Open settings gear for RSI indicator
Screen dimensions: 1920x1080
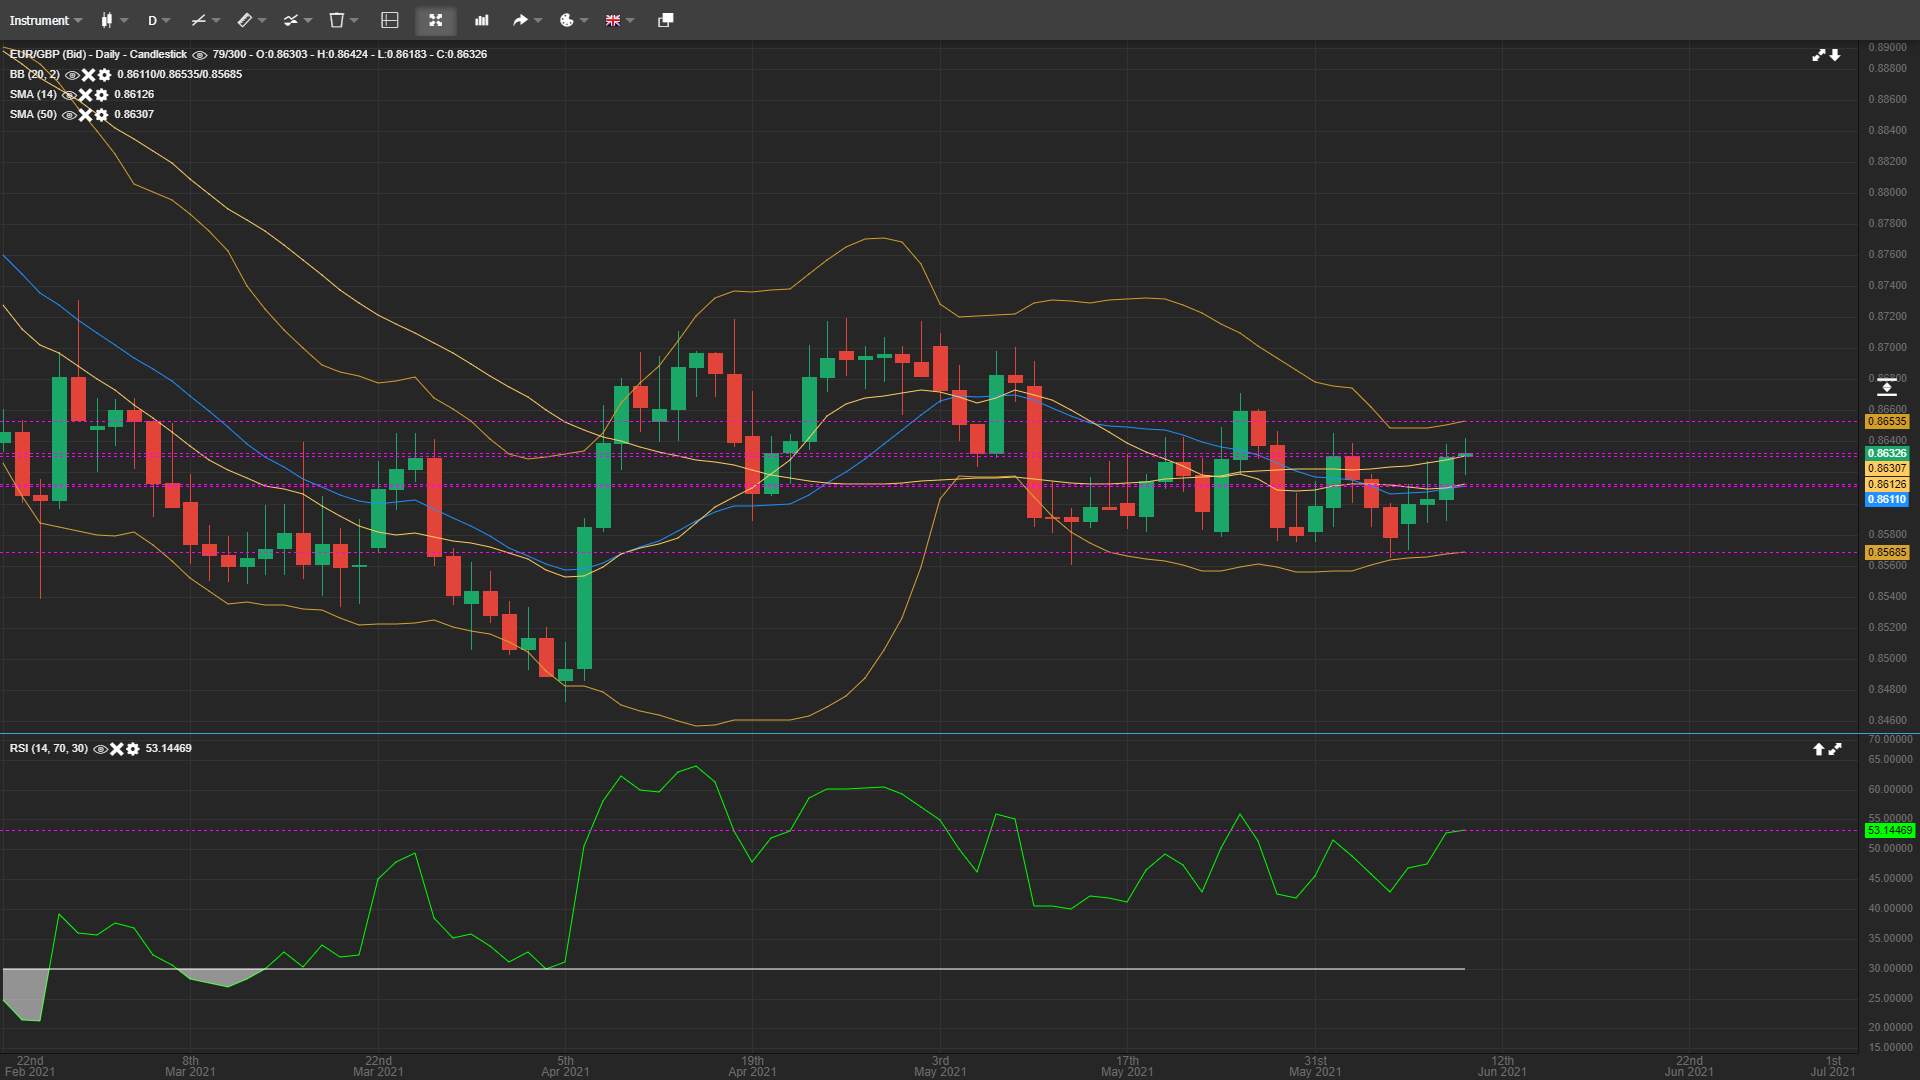(132, 749)
